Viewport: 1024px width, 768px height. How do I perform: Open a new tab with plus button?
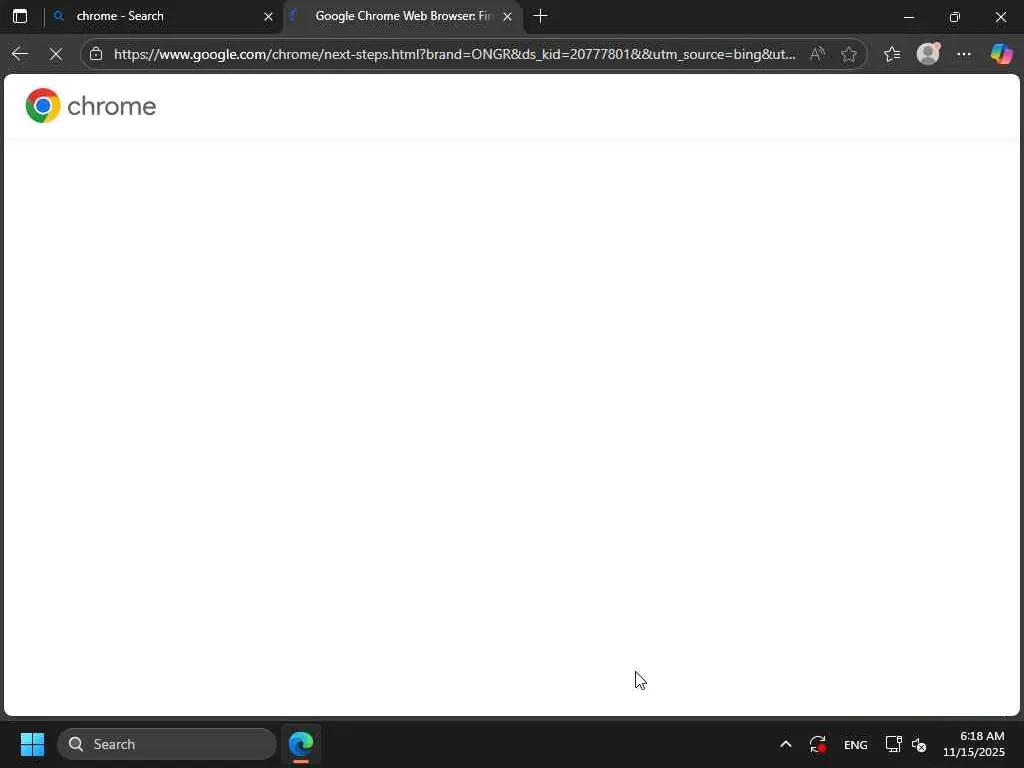pos(540,16)
